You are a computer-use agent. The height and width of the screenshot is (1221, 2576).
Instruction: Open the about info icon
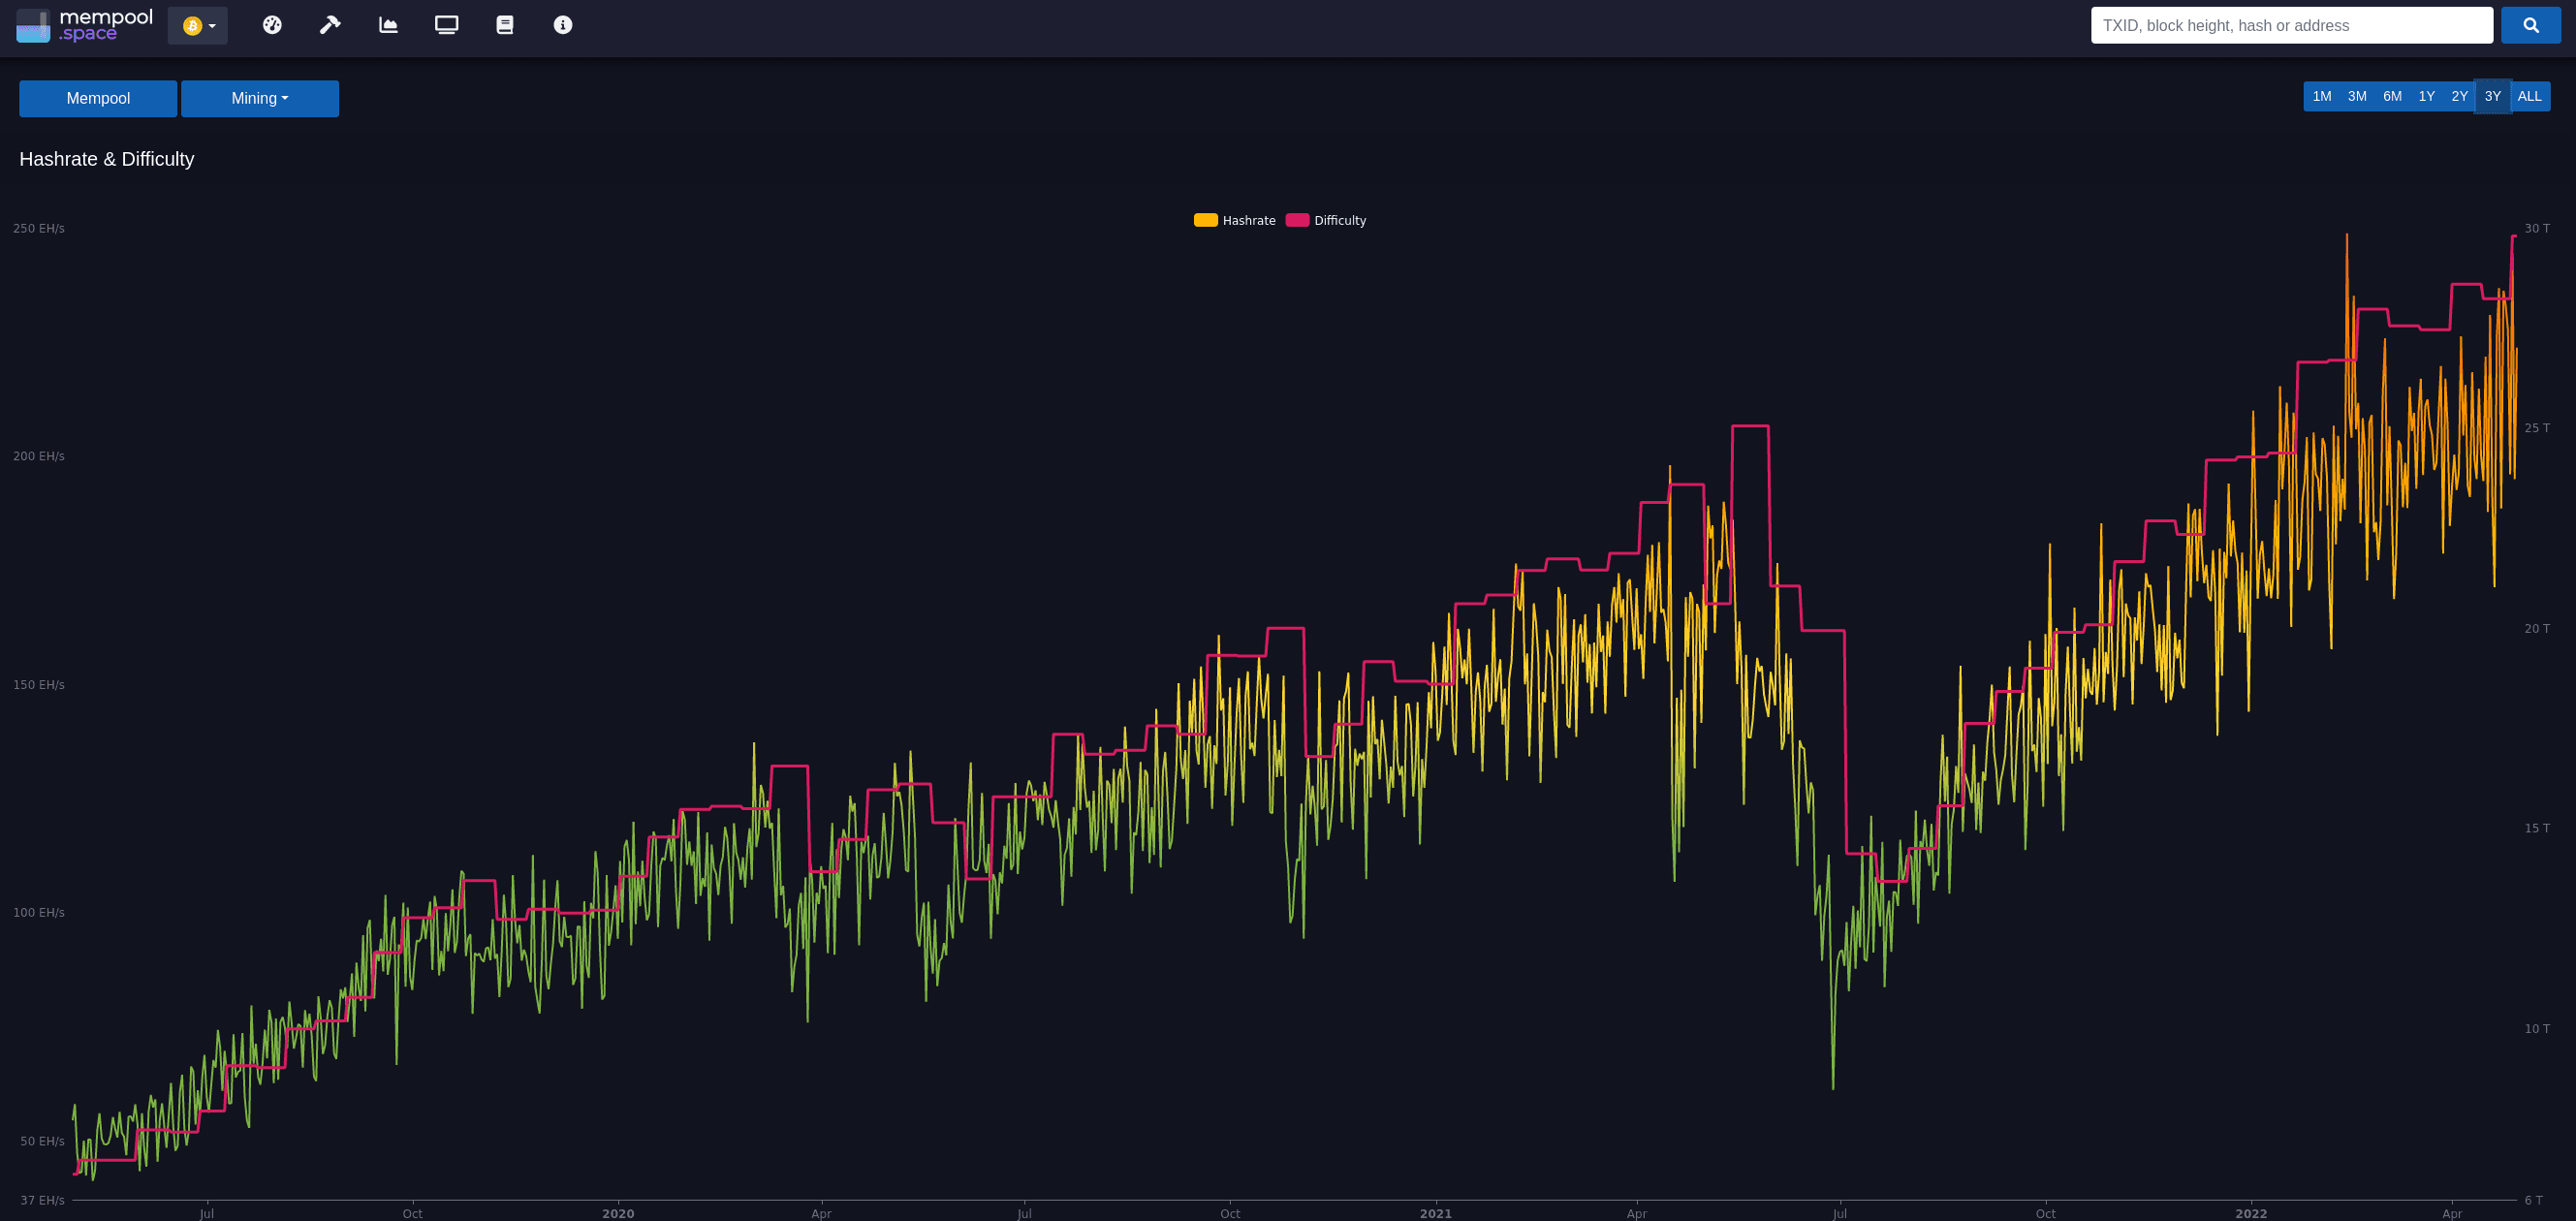pyautogui.click(x=563, y=25)
